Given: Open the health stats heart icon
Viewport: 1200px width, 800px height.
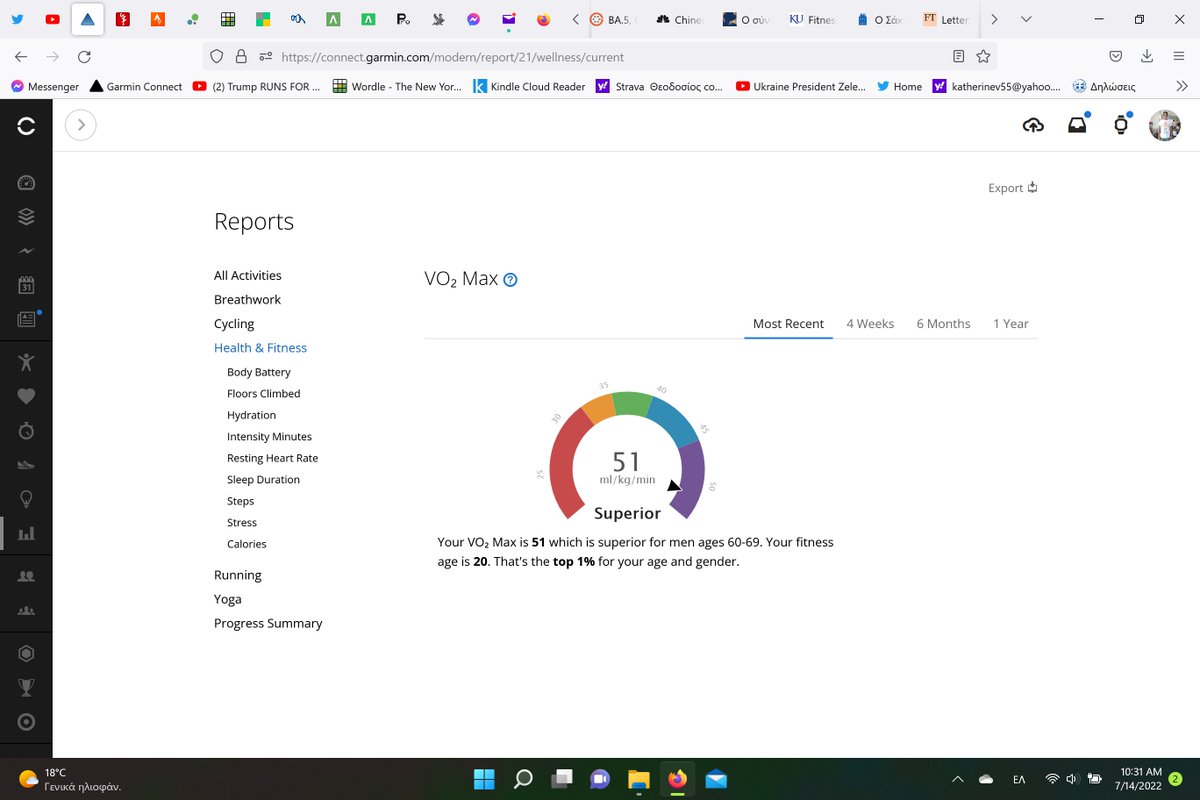Looking at the screenshot, I should (26, 396).
